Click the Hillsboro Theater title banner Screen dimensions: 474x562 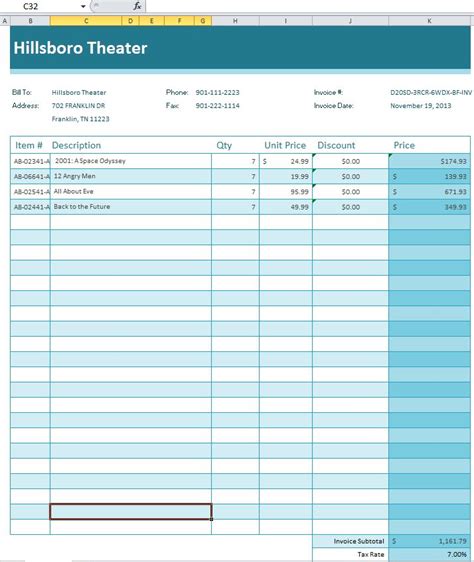pyautogui.click(x=240, y=48)
